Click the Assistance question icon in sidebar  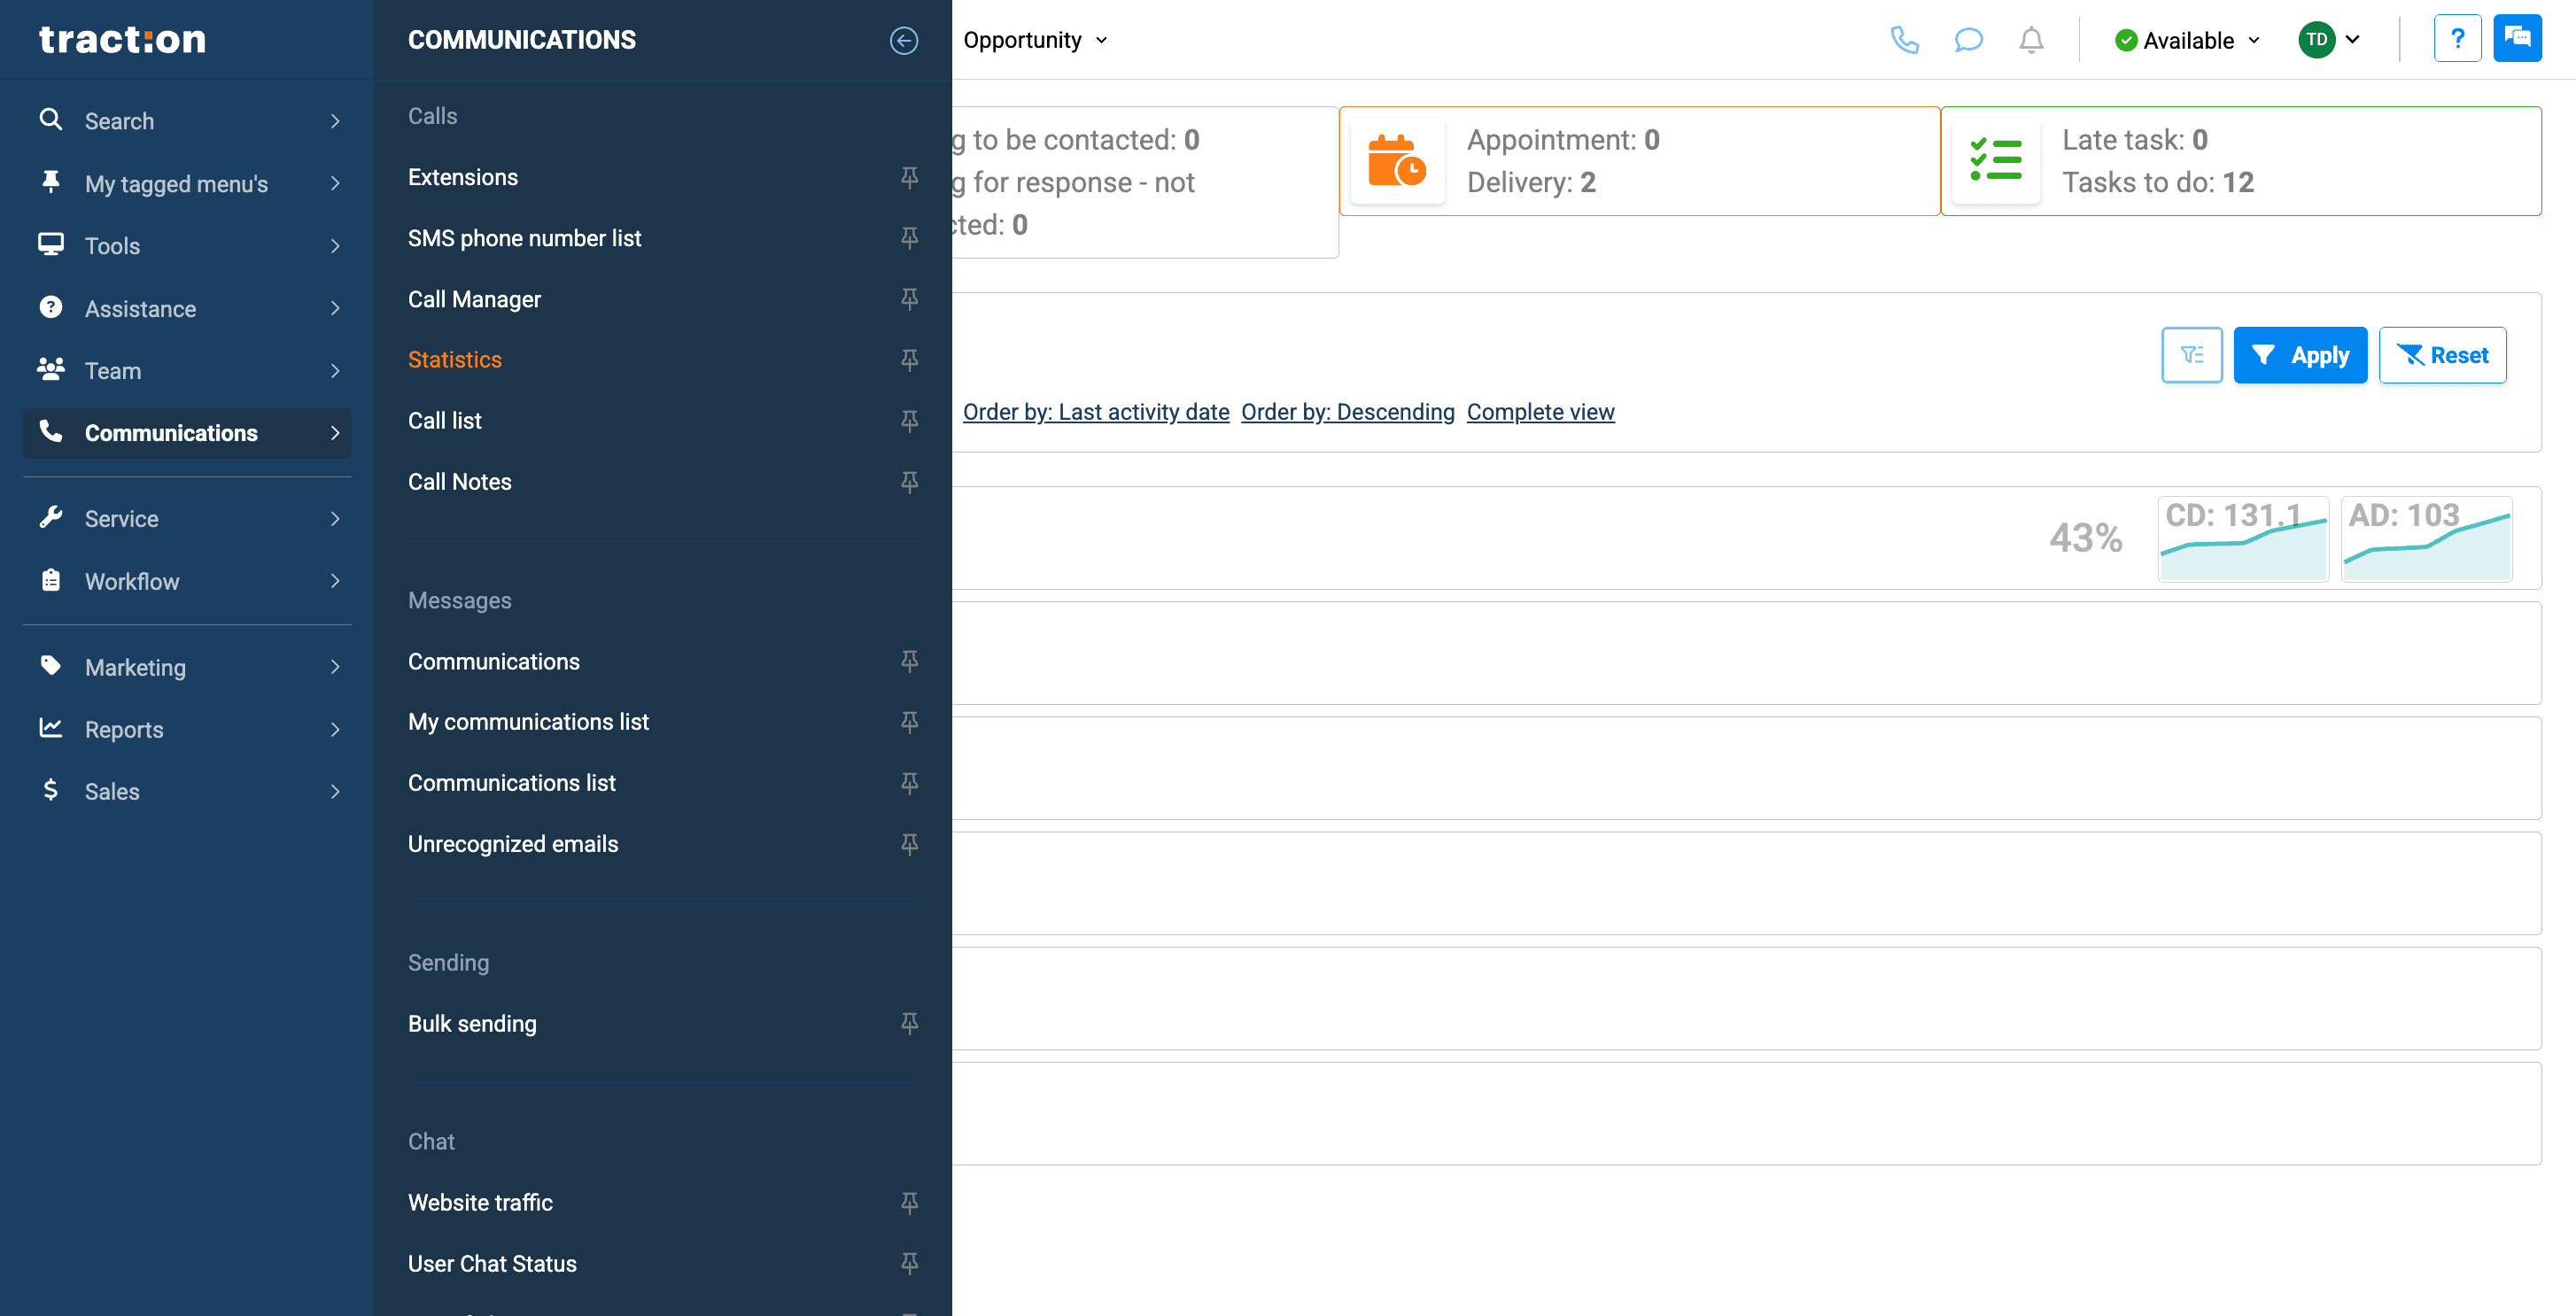tap(50, 307)
